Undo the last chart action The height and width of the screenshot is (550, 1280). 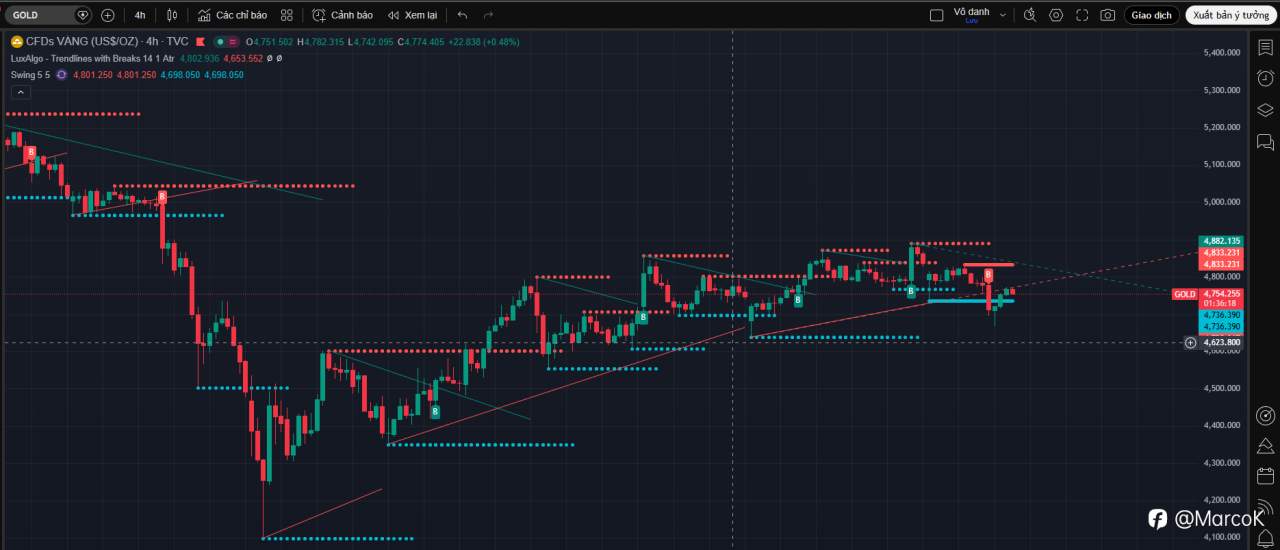(462, 15)
